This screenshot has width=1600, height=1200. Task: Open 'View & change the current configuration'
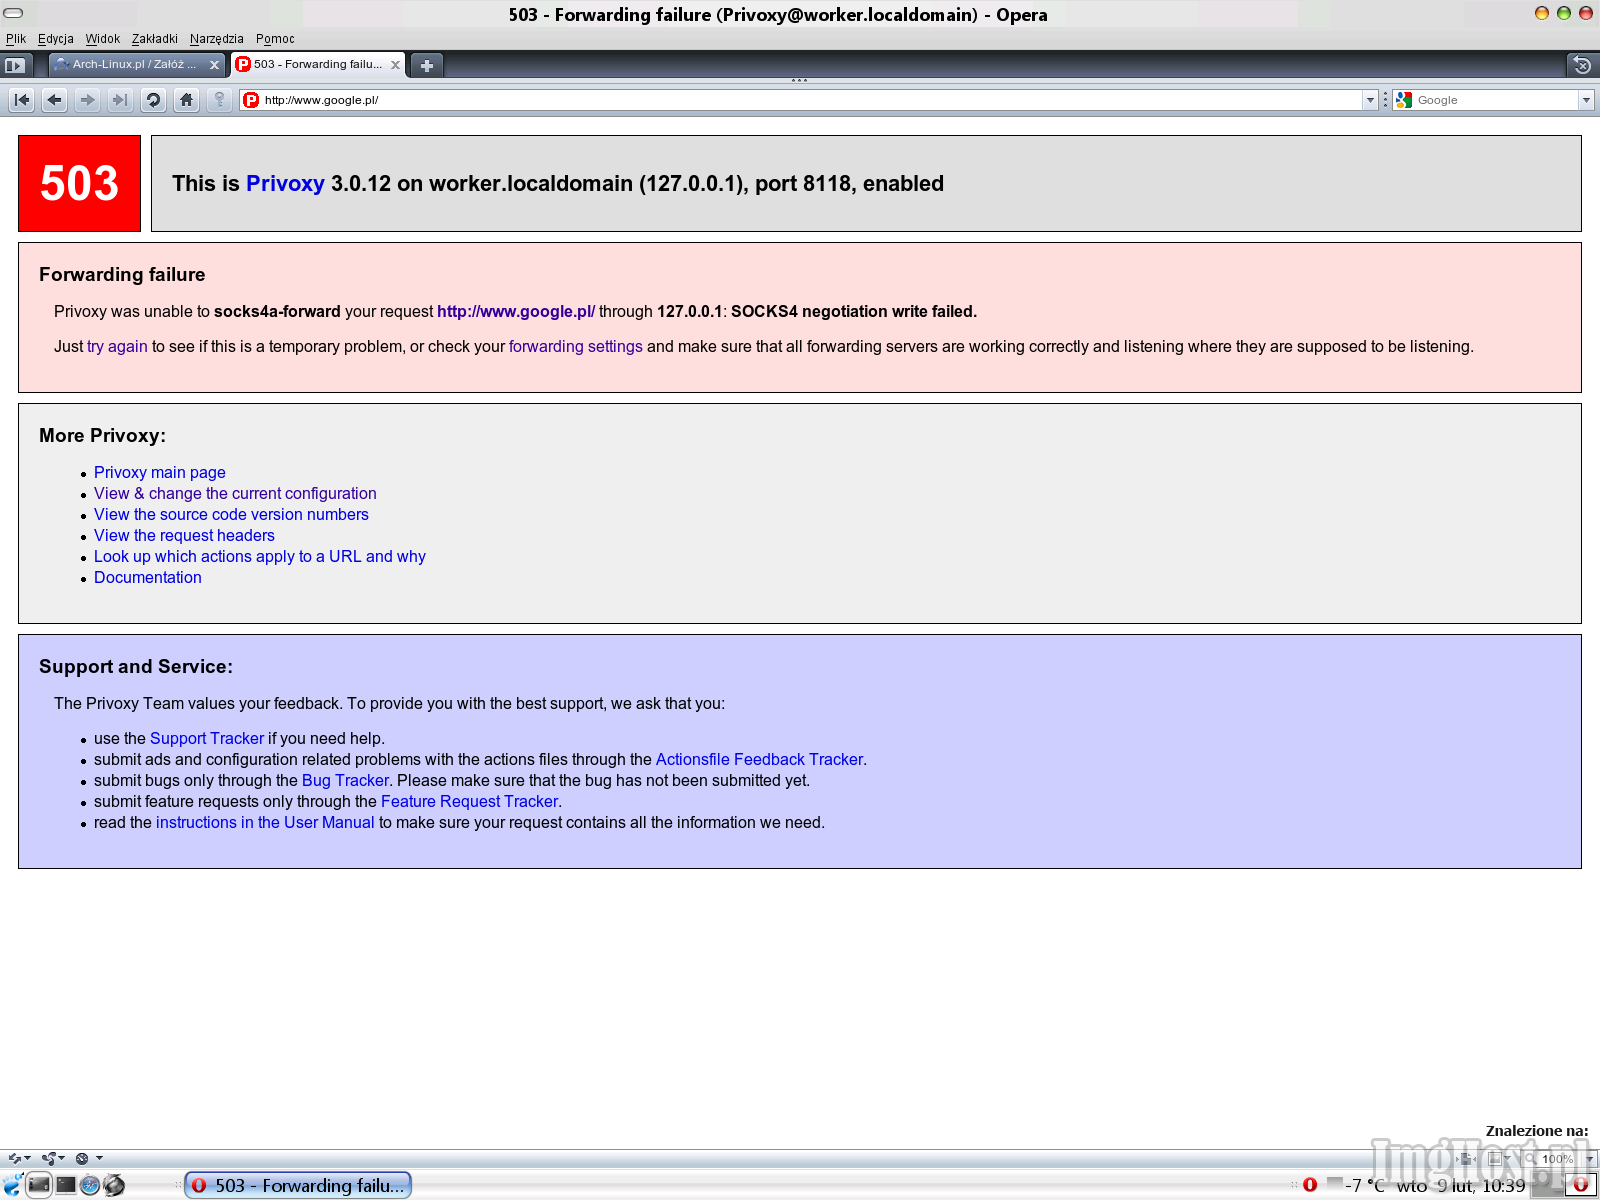[x=235, y=494]
